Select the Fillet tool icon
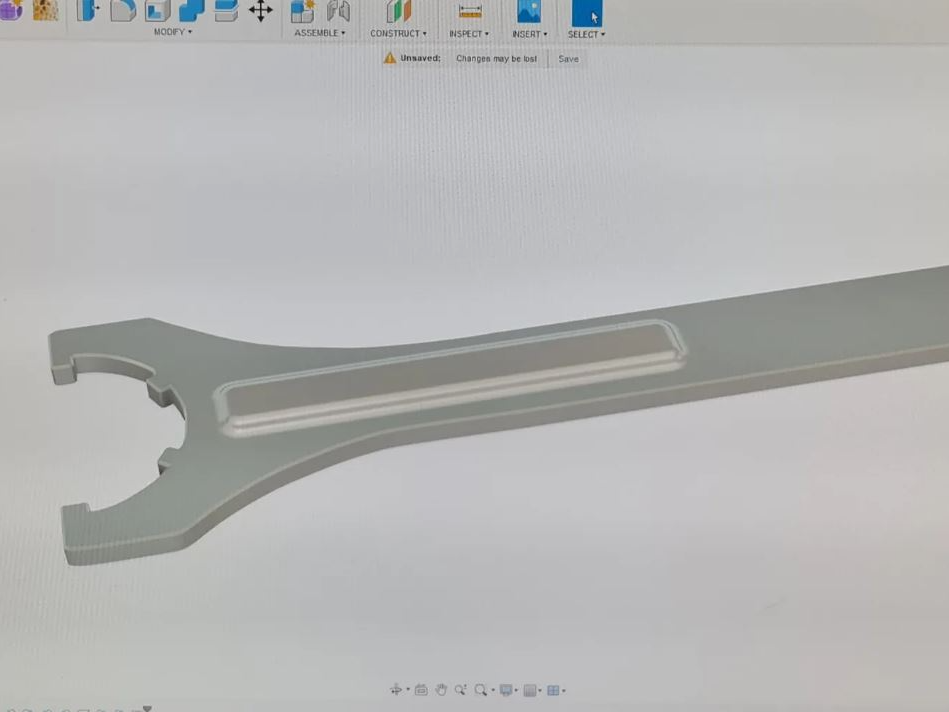Image resolution: width=949 pixels, height=712 pixels. [123, 10]
